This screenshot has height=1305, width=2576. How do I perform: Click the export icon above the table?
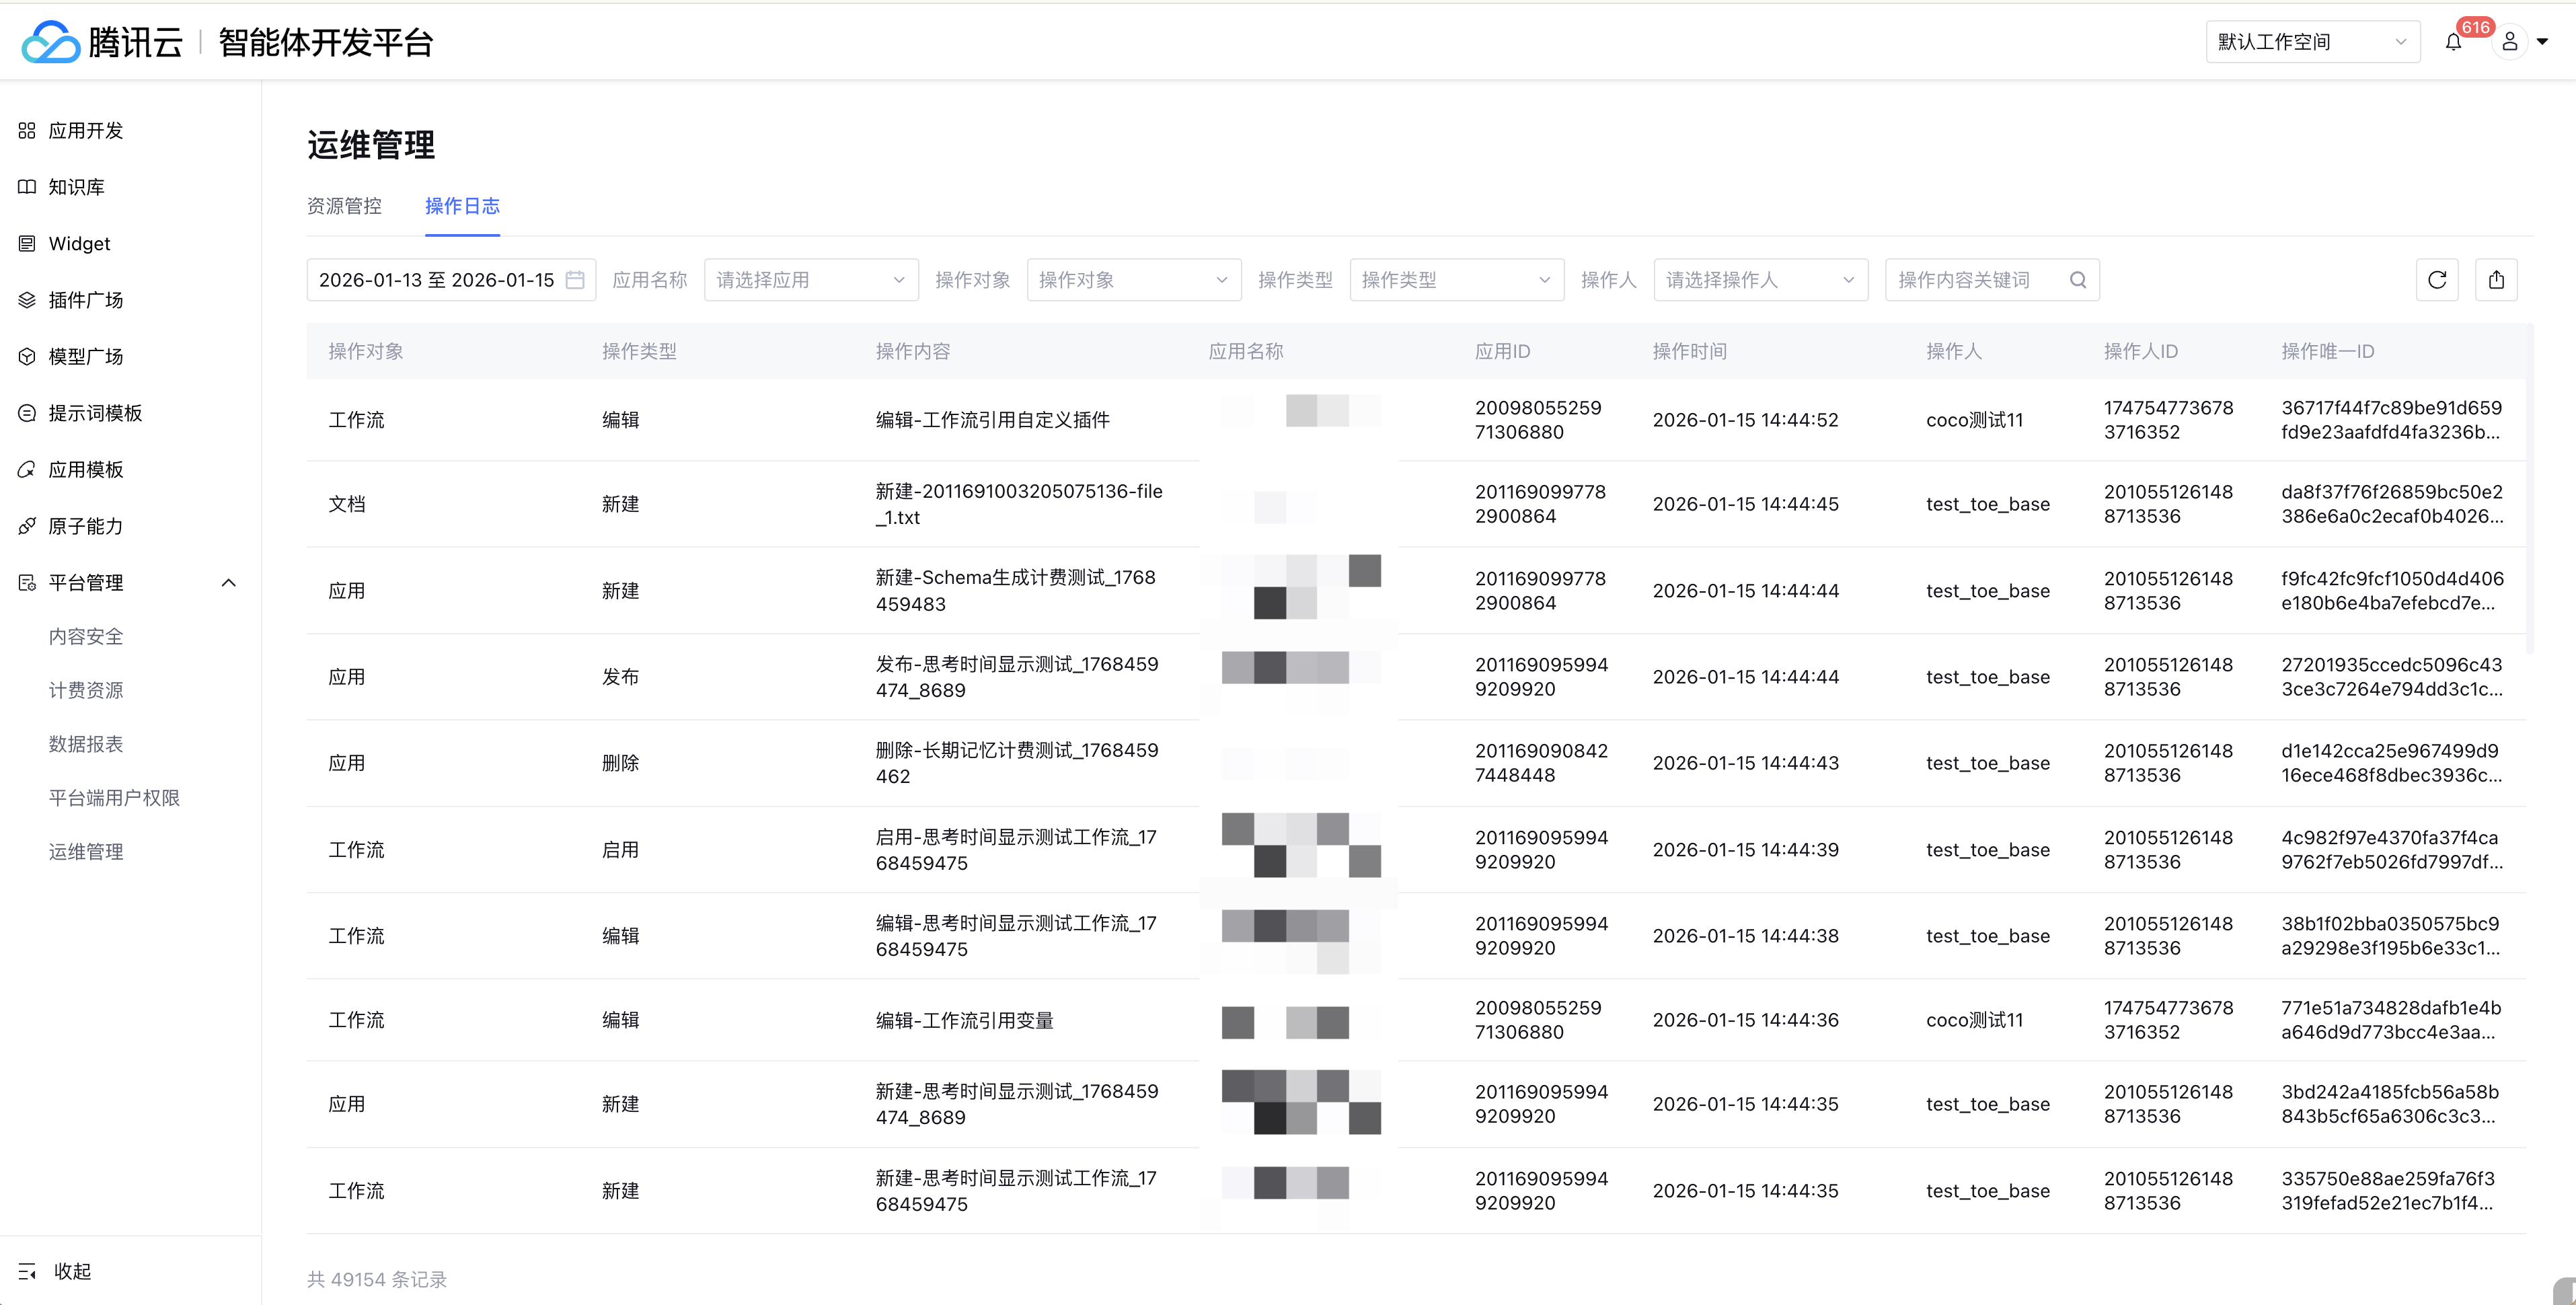point(2496,280)
